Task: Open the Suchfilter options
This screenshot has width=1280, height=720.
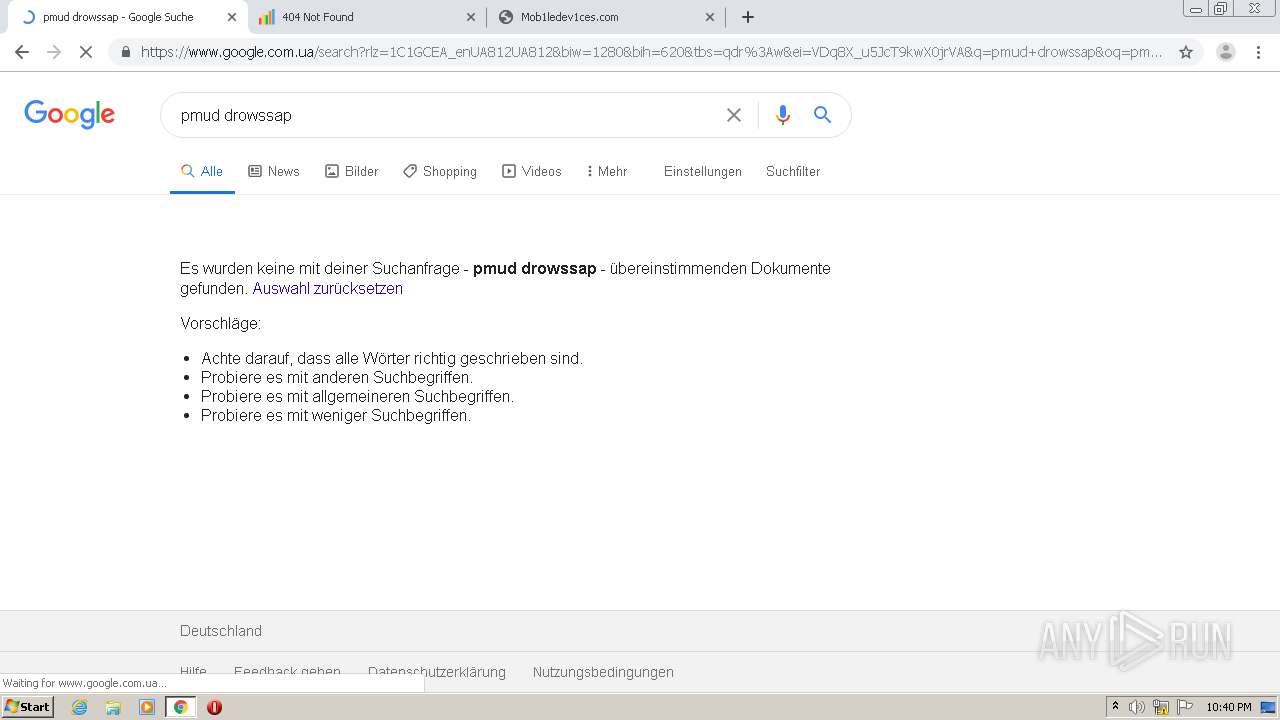Action: 793,171
